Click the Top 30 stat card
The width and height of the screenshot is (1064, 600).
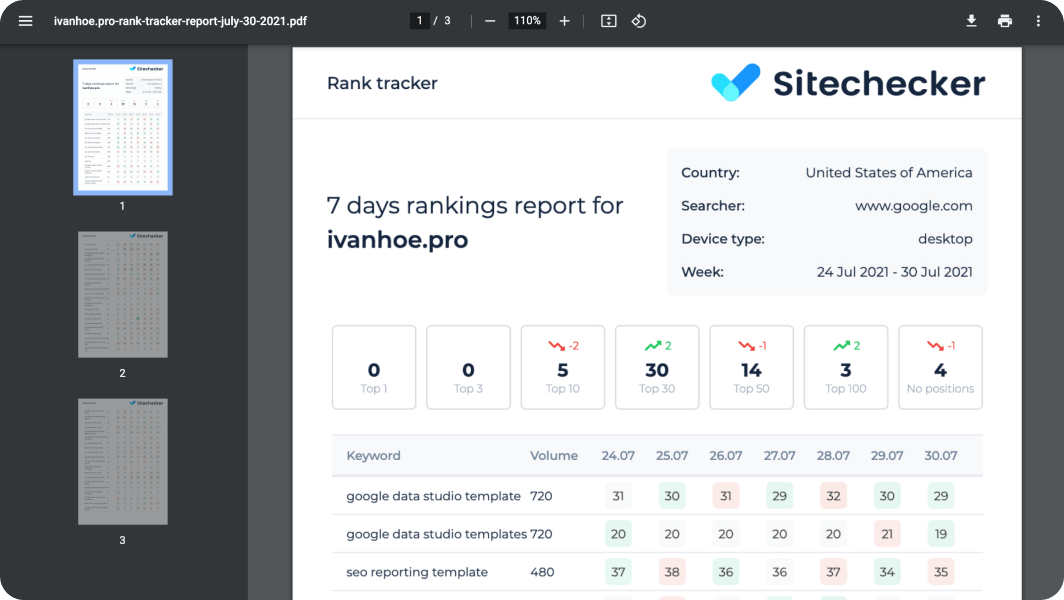click(657, 367)
